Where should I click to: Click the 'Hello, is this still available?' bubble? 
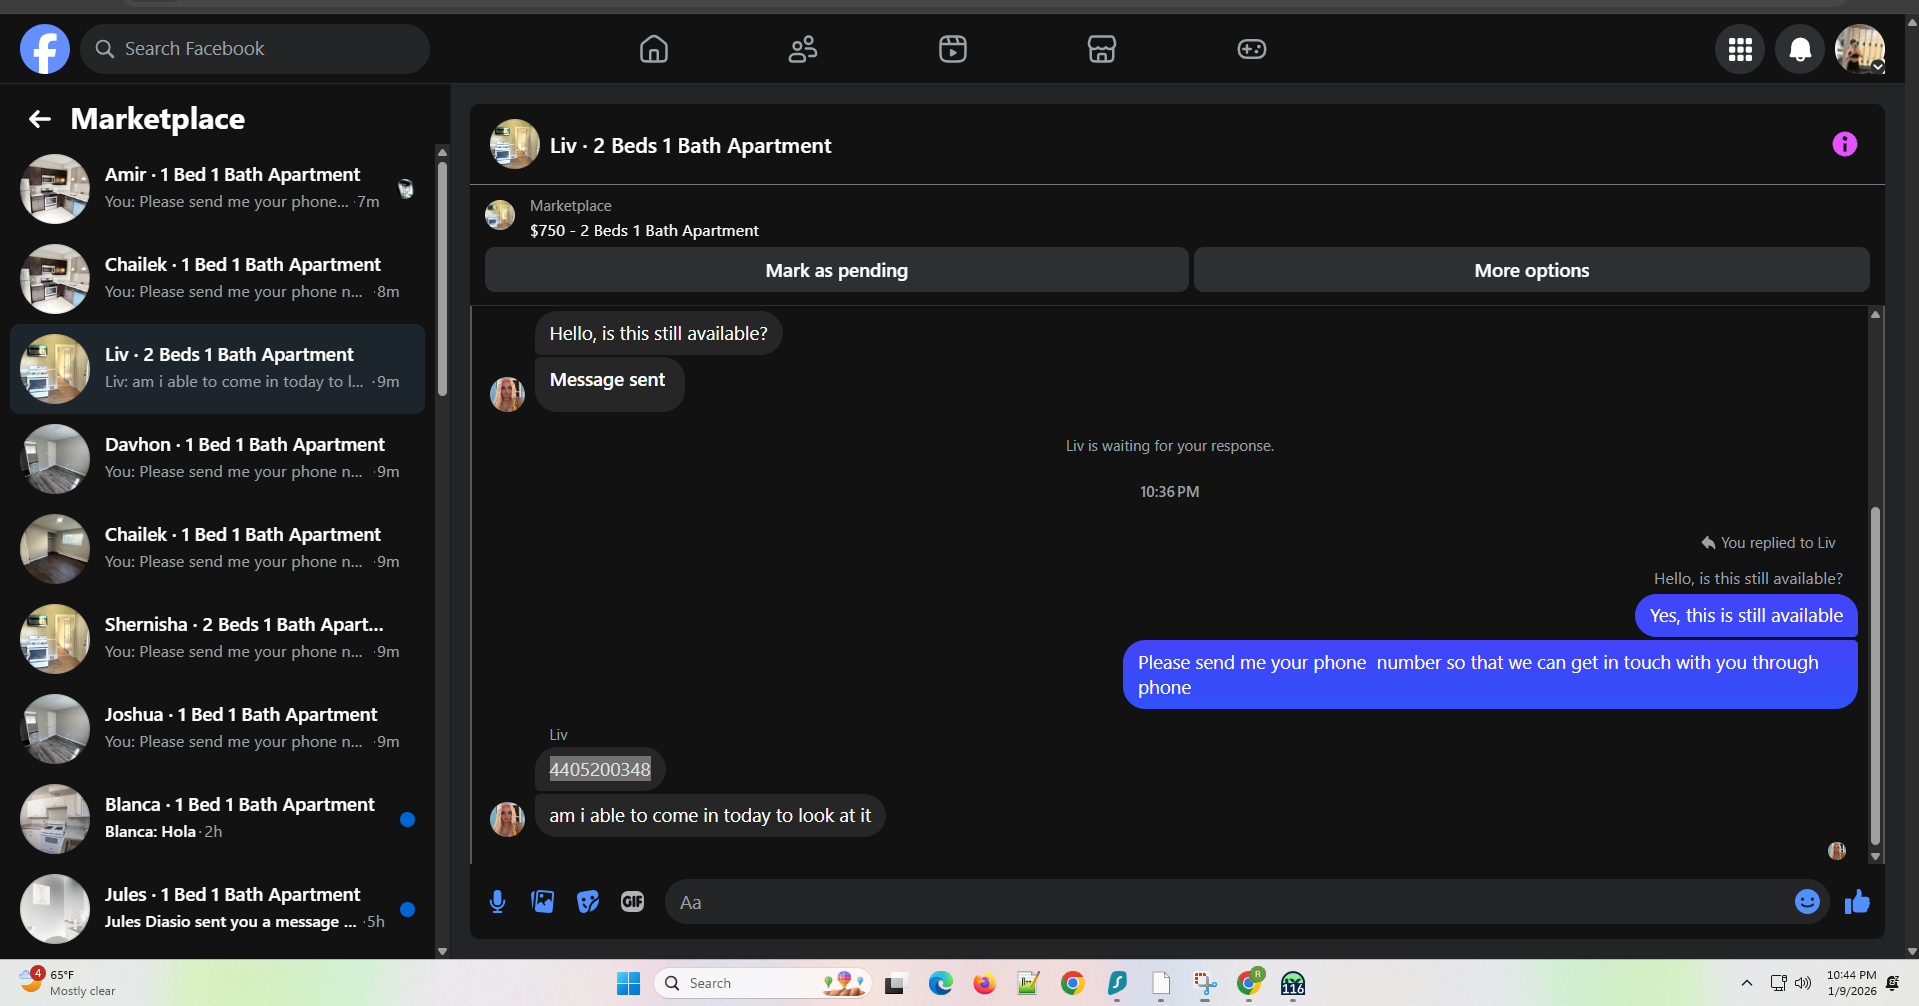tap(658, 334)
